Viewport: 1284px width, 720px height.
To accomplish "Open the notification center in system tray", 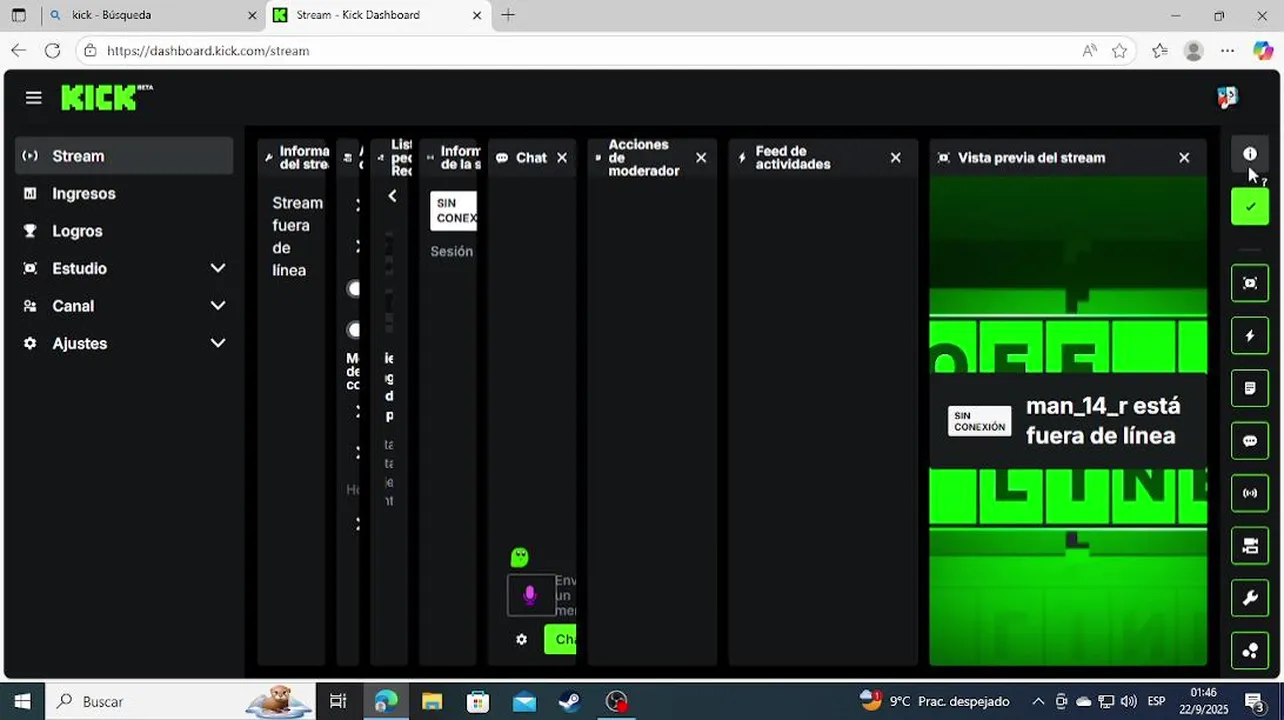I will click(x=1254, y=701).
